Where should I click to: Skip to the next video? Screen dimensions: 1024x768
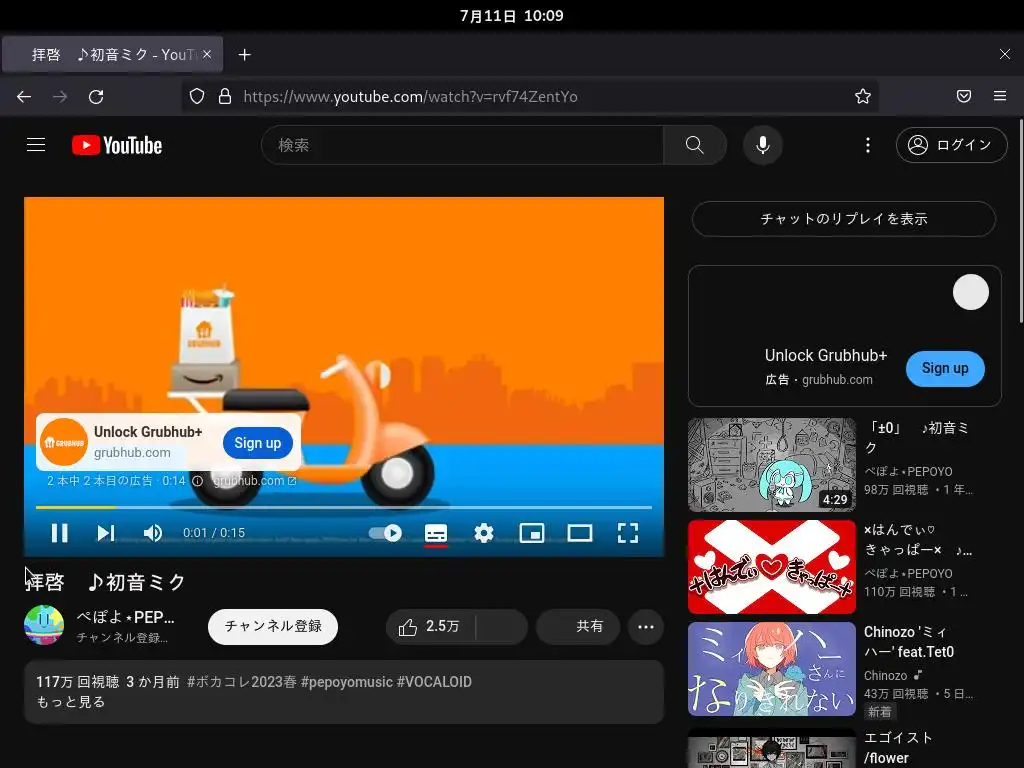tap(106, 534)
